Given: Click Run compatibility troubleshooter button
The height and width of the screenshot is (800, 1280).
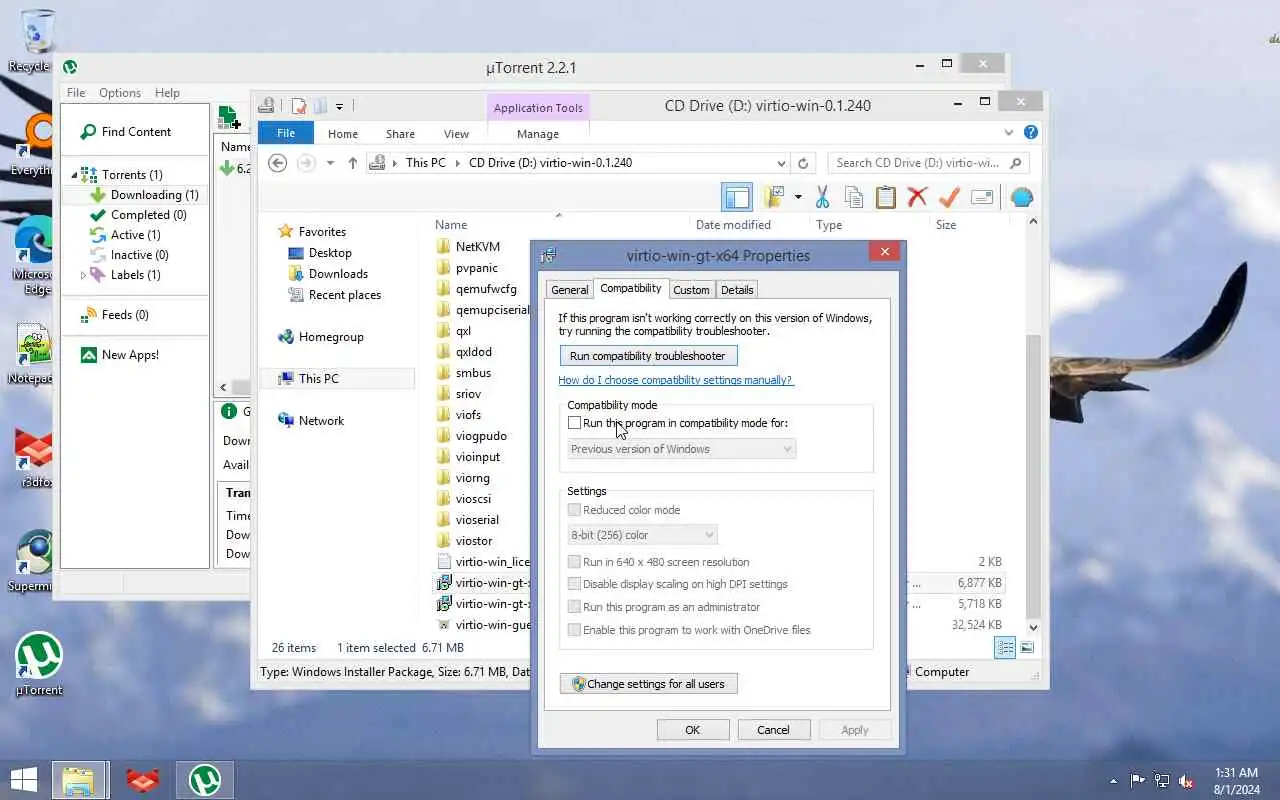Looking at the screenshot, I should tap(649, 356).
